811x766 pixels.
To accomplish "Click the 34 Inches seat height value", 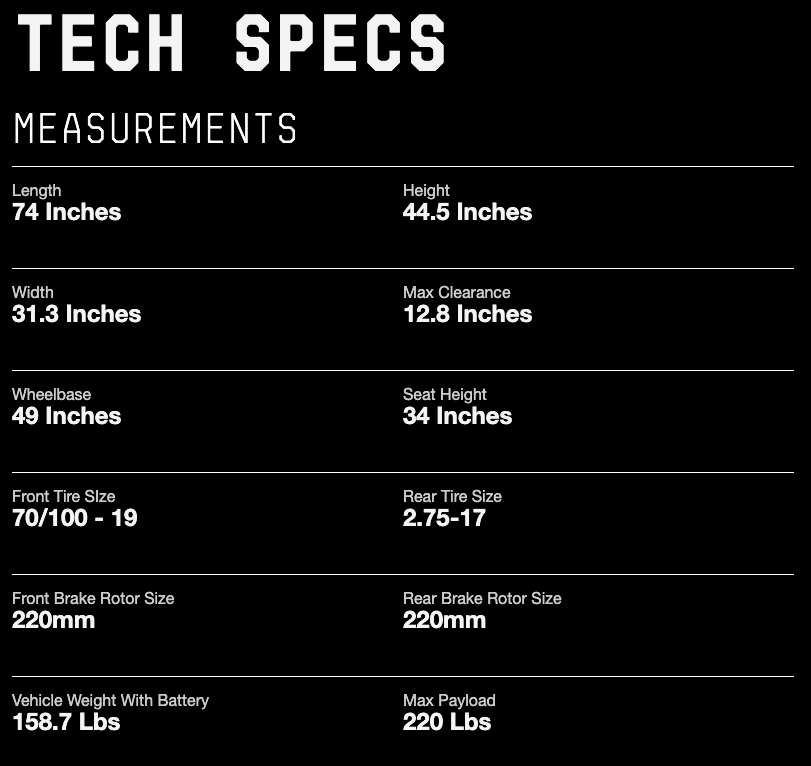I will pyautogui.click(x=458, y=416).
